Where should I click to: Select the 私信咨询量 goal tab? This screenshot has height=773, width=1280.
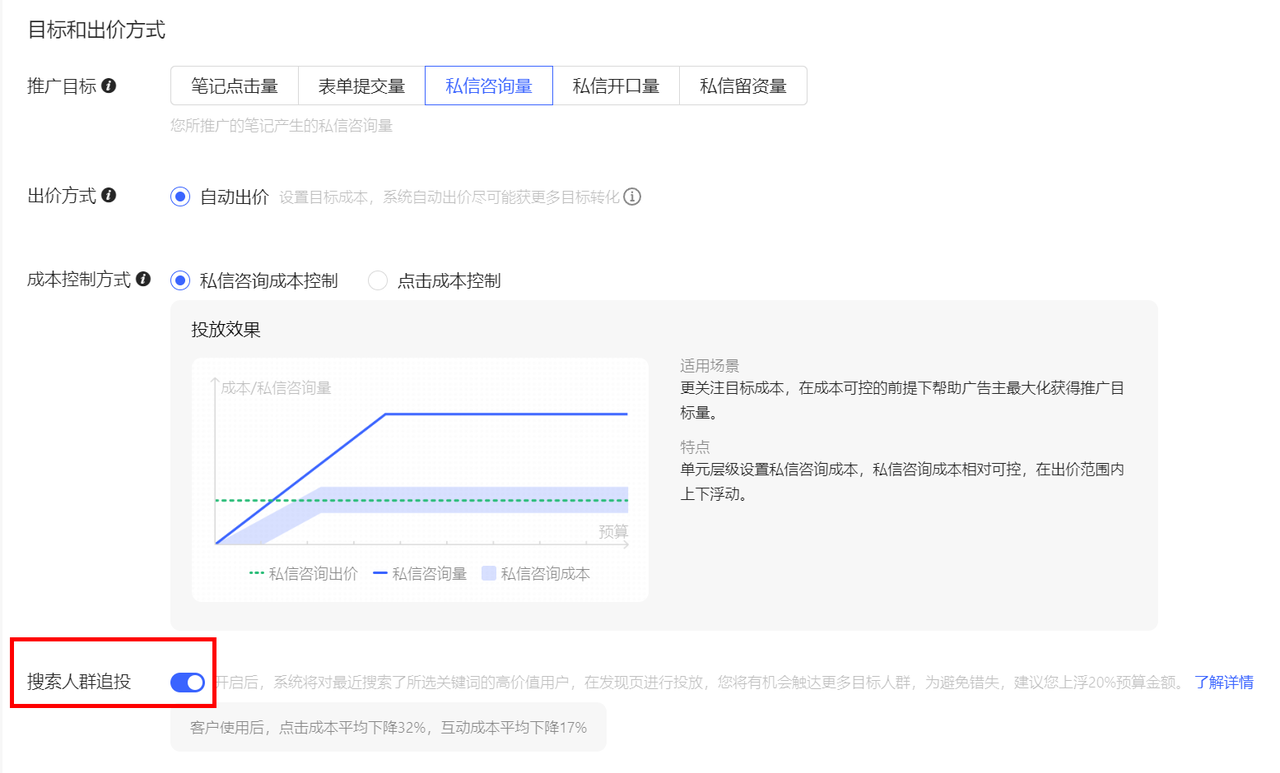(489, 86)
